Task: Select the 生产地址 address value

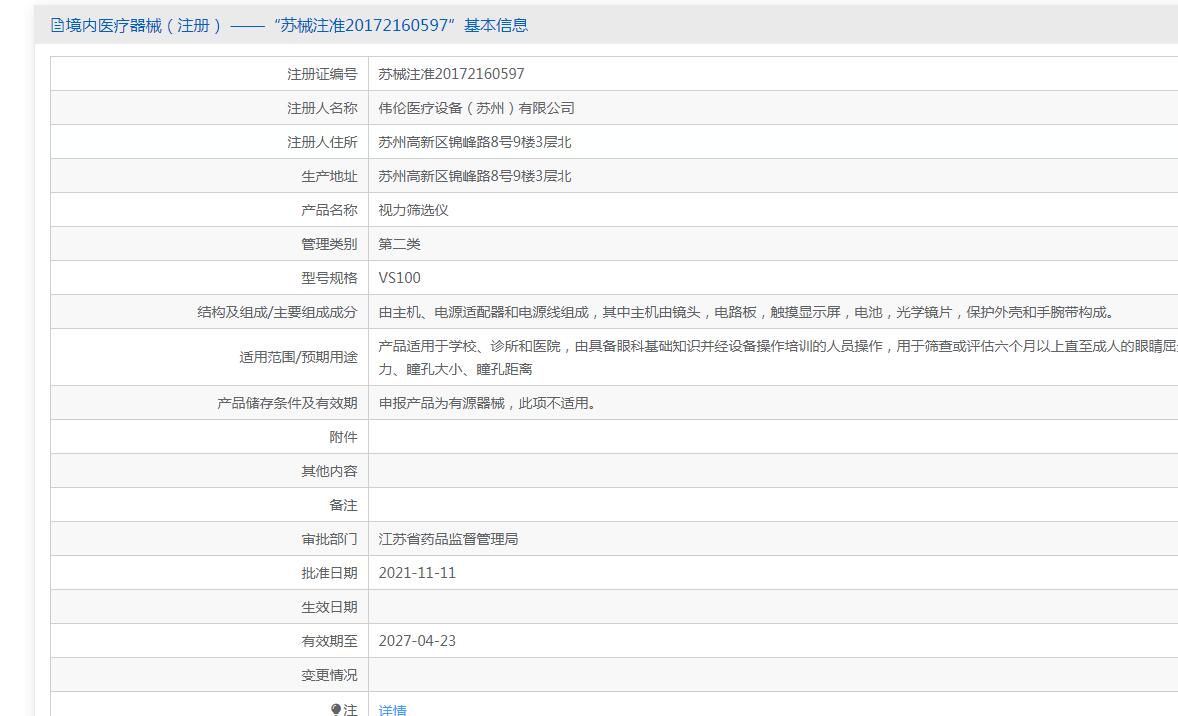Action: [x=475, y=176]
